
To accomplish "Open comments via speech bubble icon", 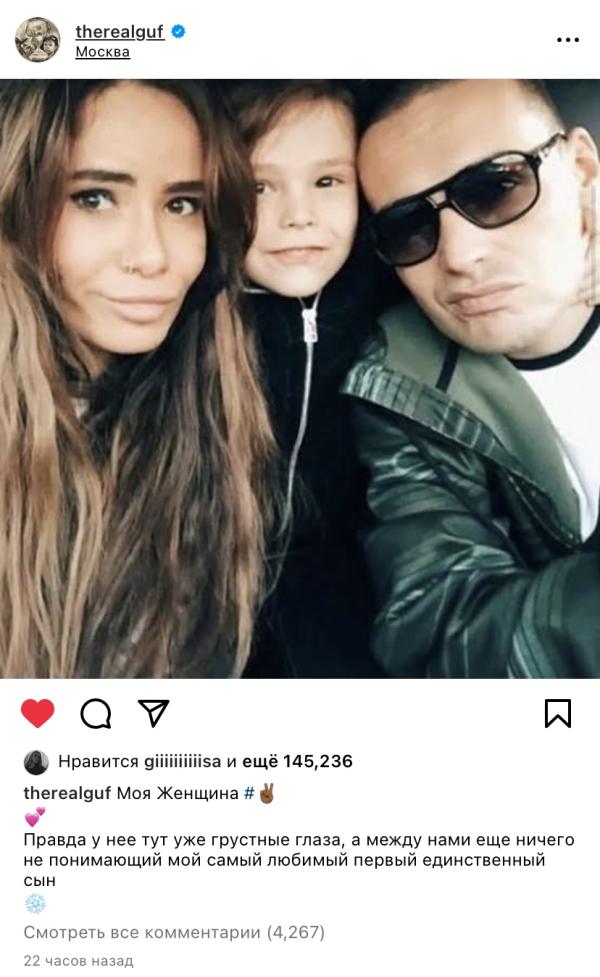I will point(96,713).
